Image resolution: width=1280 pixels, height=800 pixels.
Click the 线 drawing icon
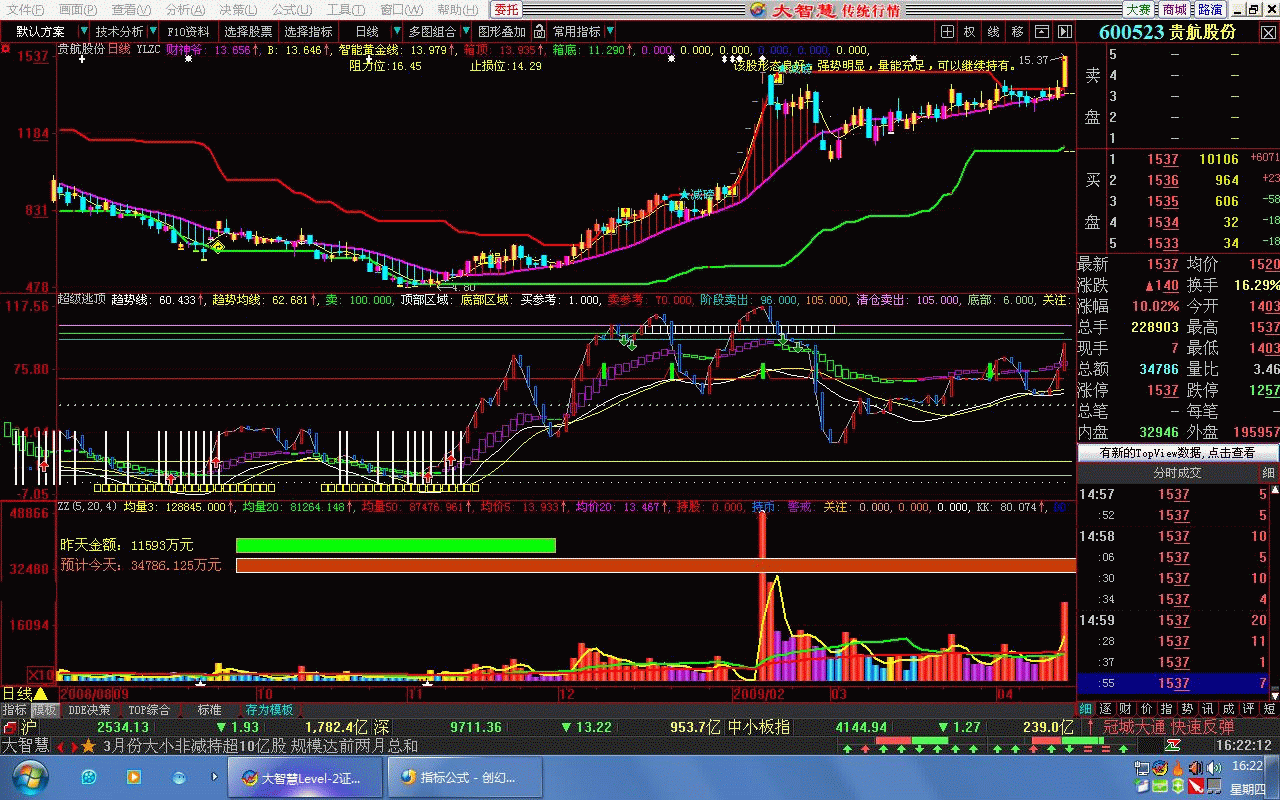click(993, 32)
